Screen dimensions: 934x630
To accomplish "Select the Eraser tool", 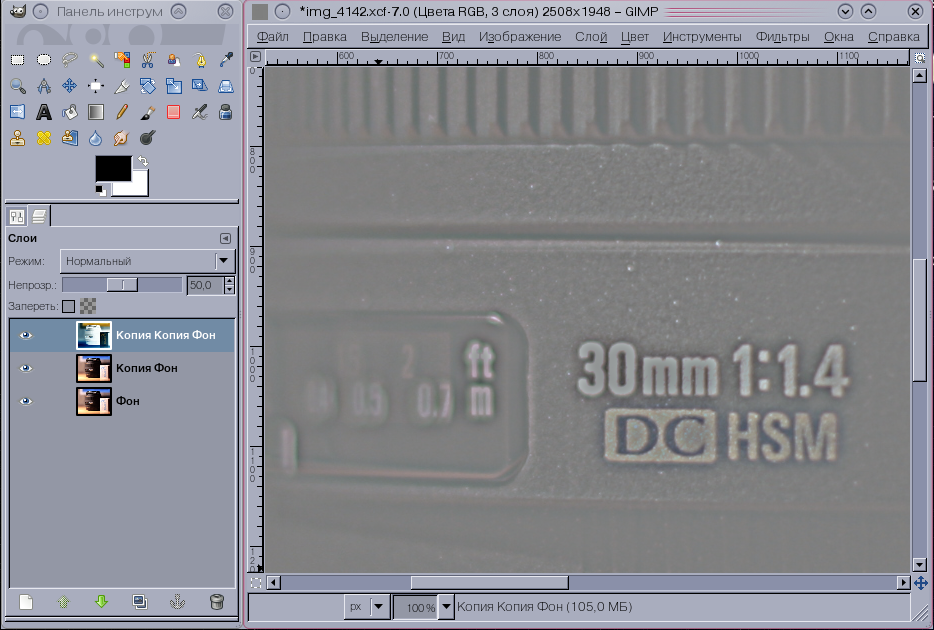I will [174, 112].
